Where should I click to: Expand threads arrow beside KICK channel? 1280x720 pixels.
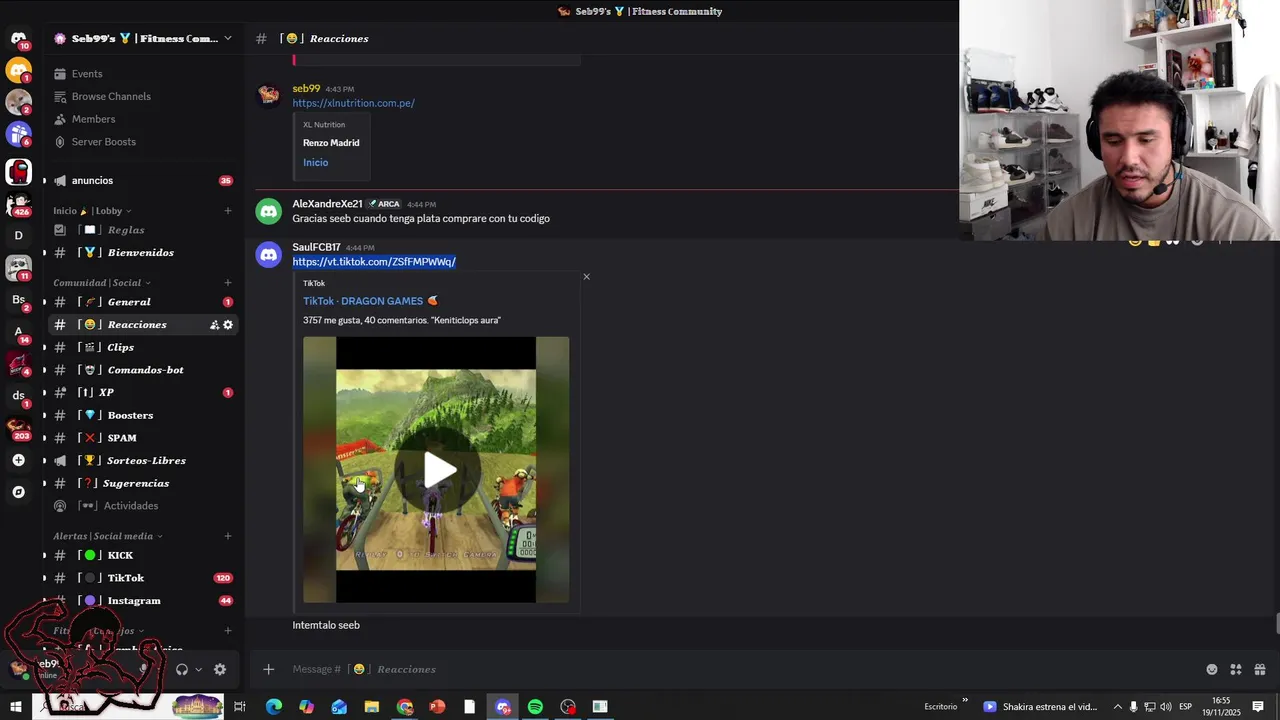[x=44, y=555]
